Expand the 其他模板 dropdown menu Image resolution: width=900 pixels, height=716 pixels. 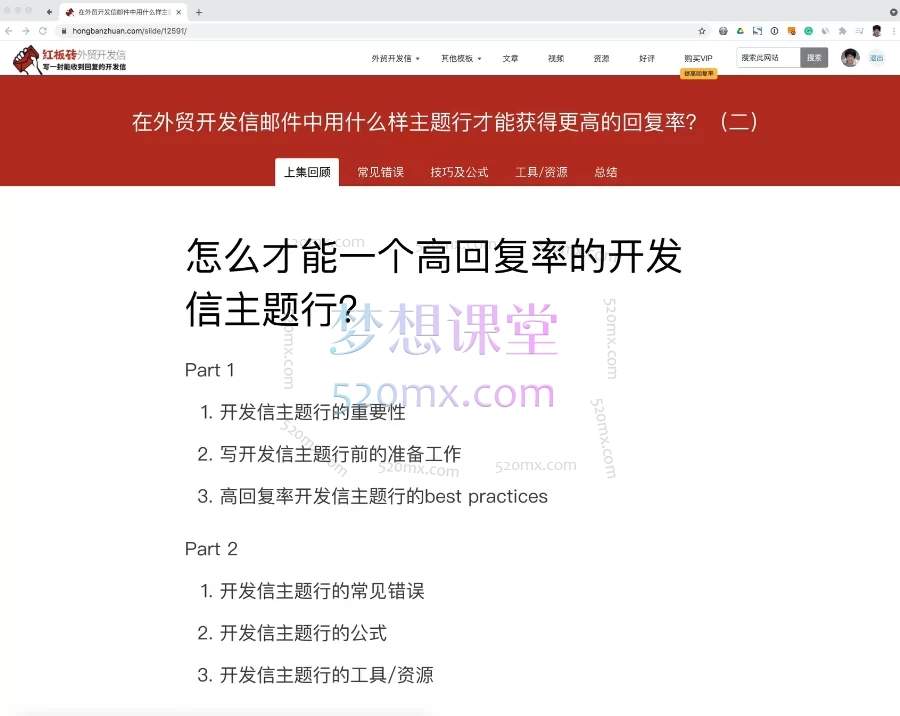tap(459, 58)
